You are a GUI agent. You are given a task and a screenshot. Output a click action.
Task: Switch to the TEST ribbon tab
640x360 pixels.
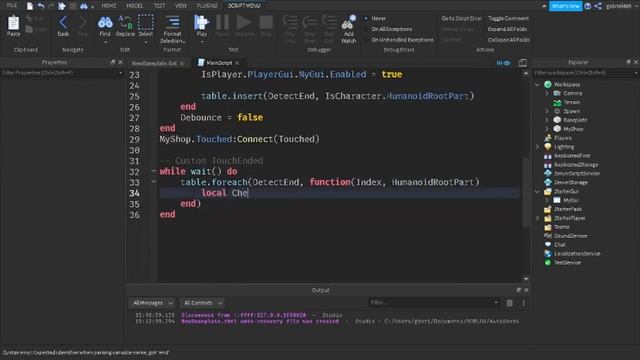(159, 6)
